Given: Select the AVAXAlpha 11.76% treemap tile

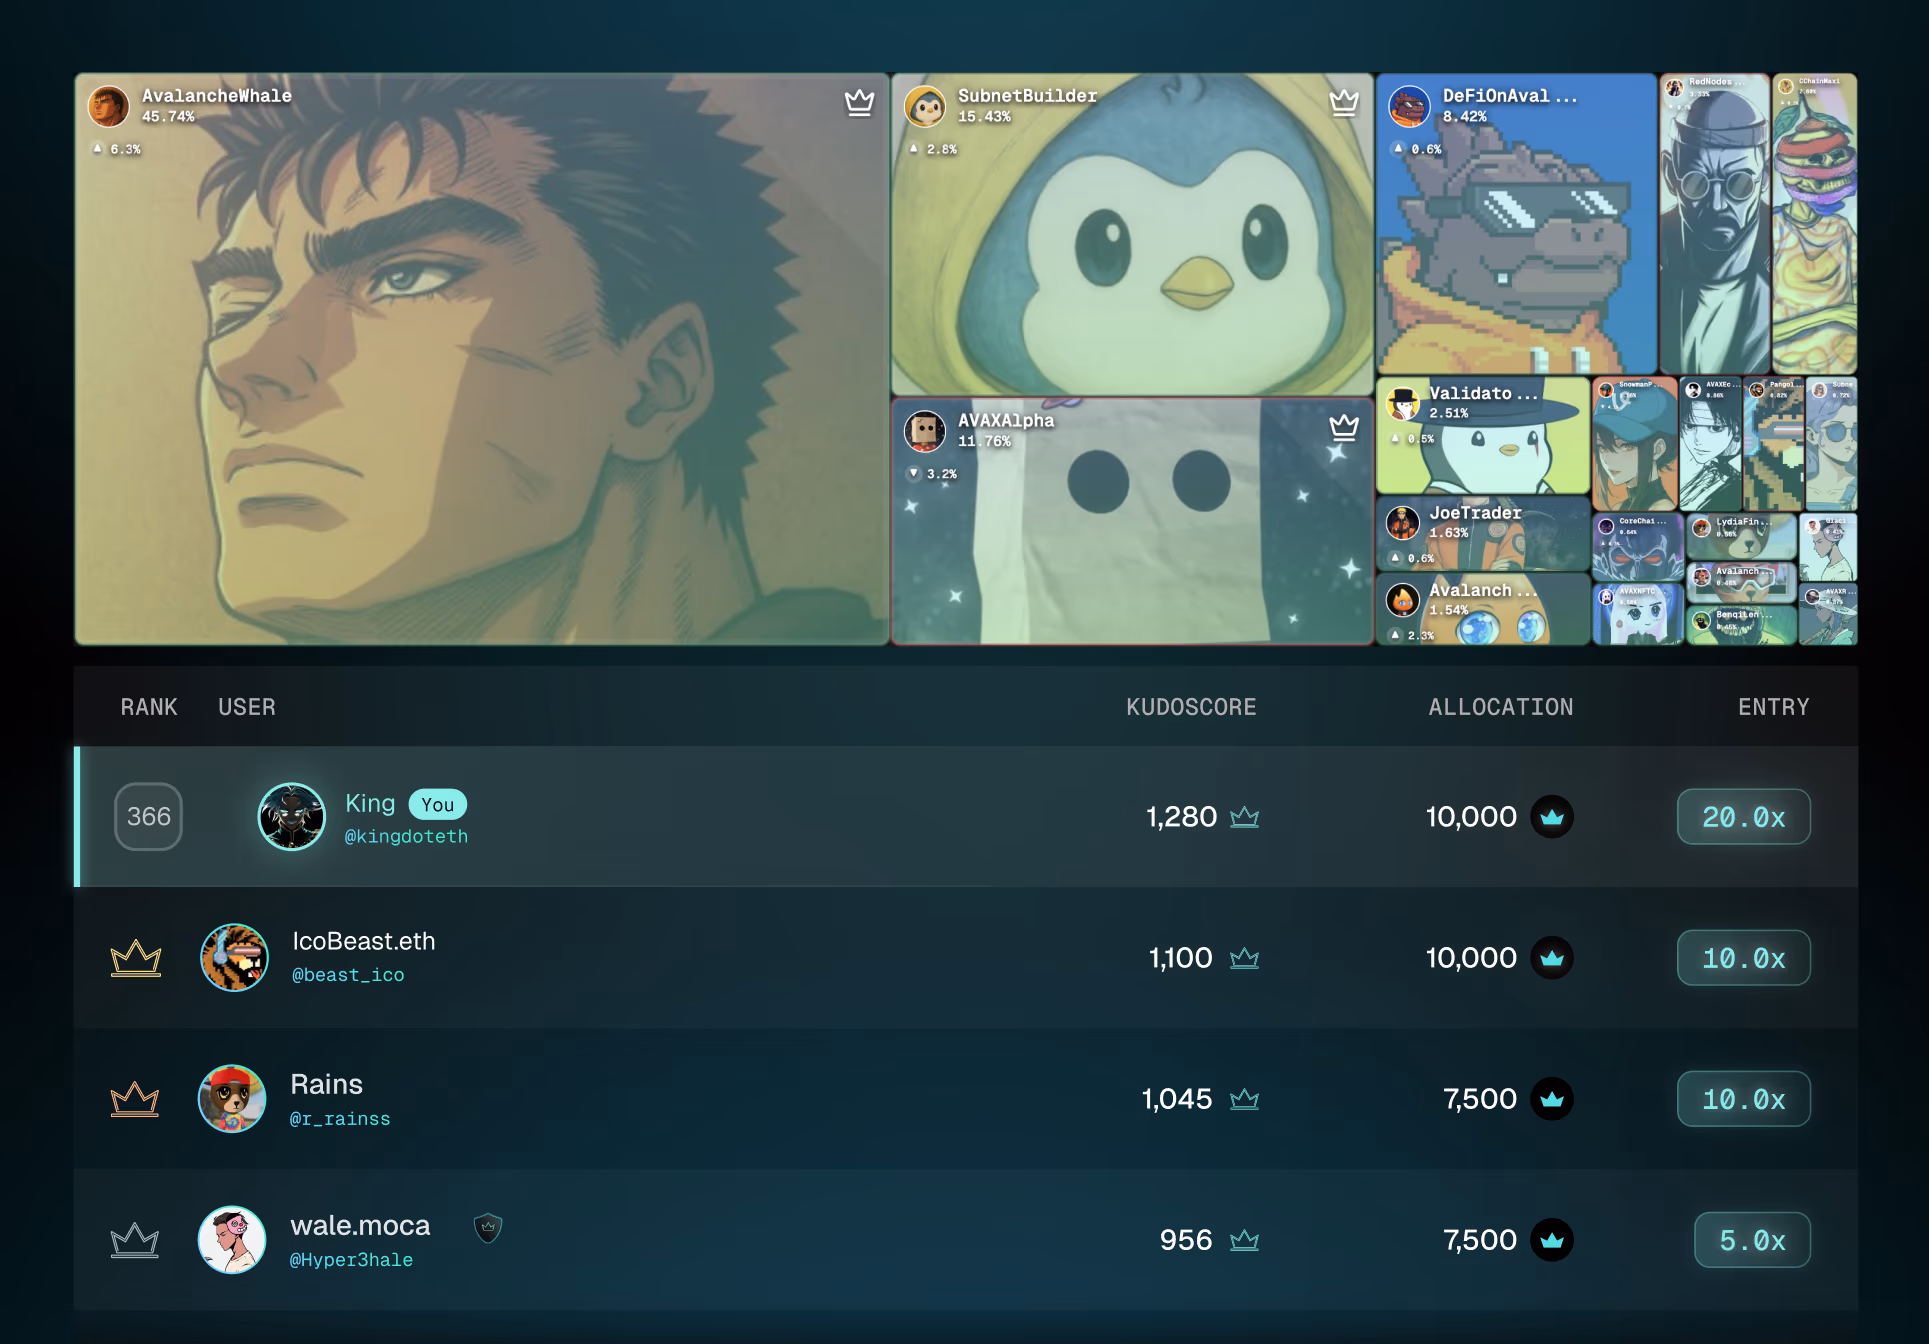Looking at the screenshot, I should (1132, 522).
